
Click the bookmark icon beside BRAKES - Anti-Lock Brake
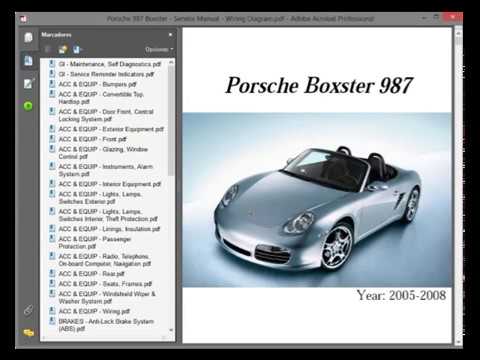(52, 321)
